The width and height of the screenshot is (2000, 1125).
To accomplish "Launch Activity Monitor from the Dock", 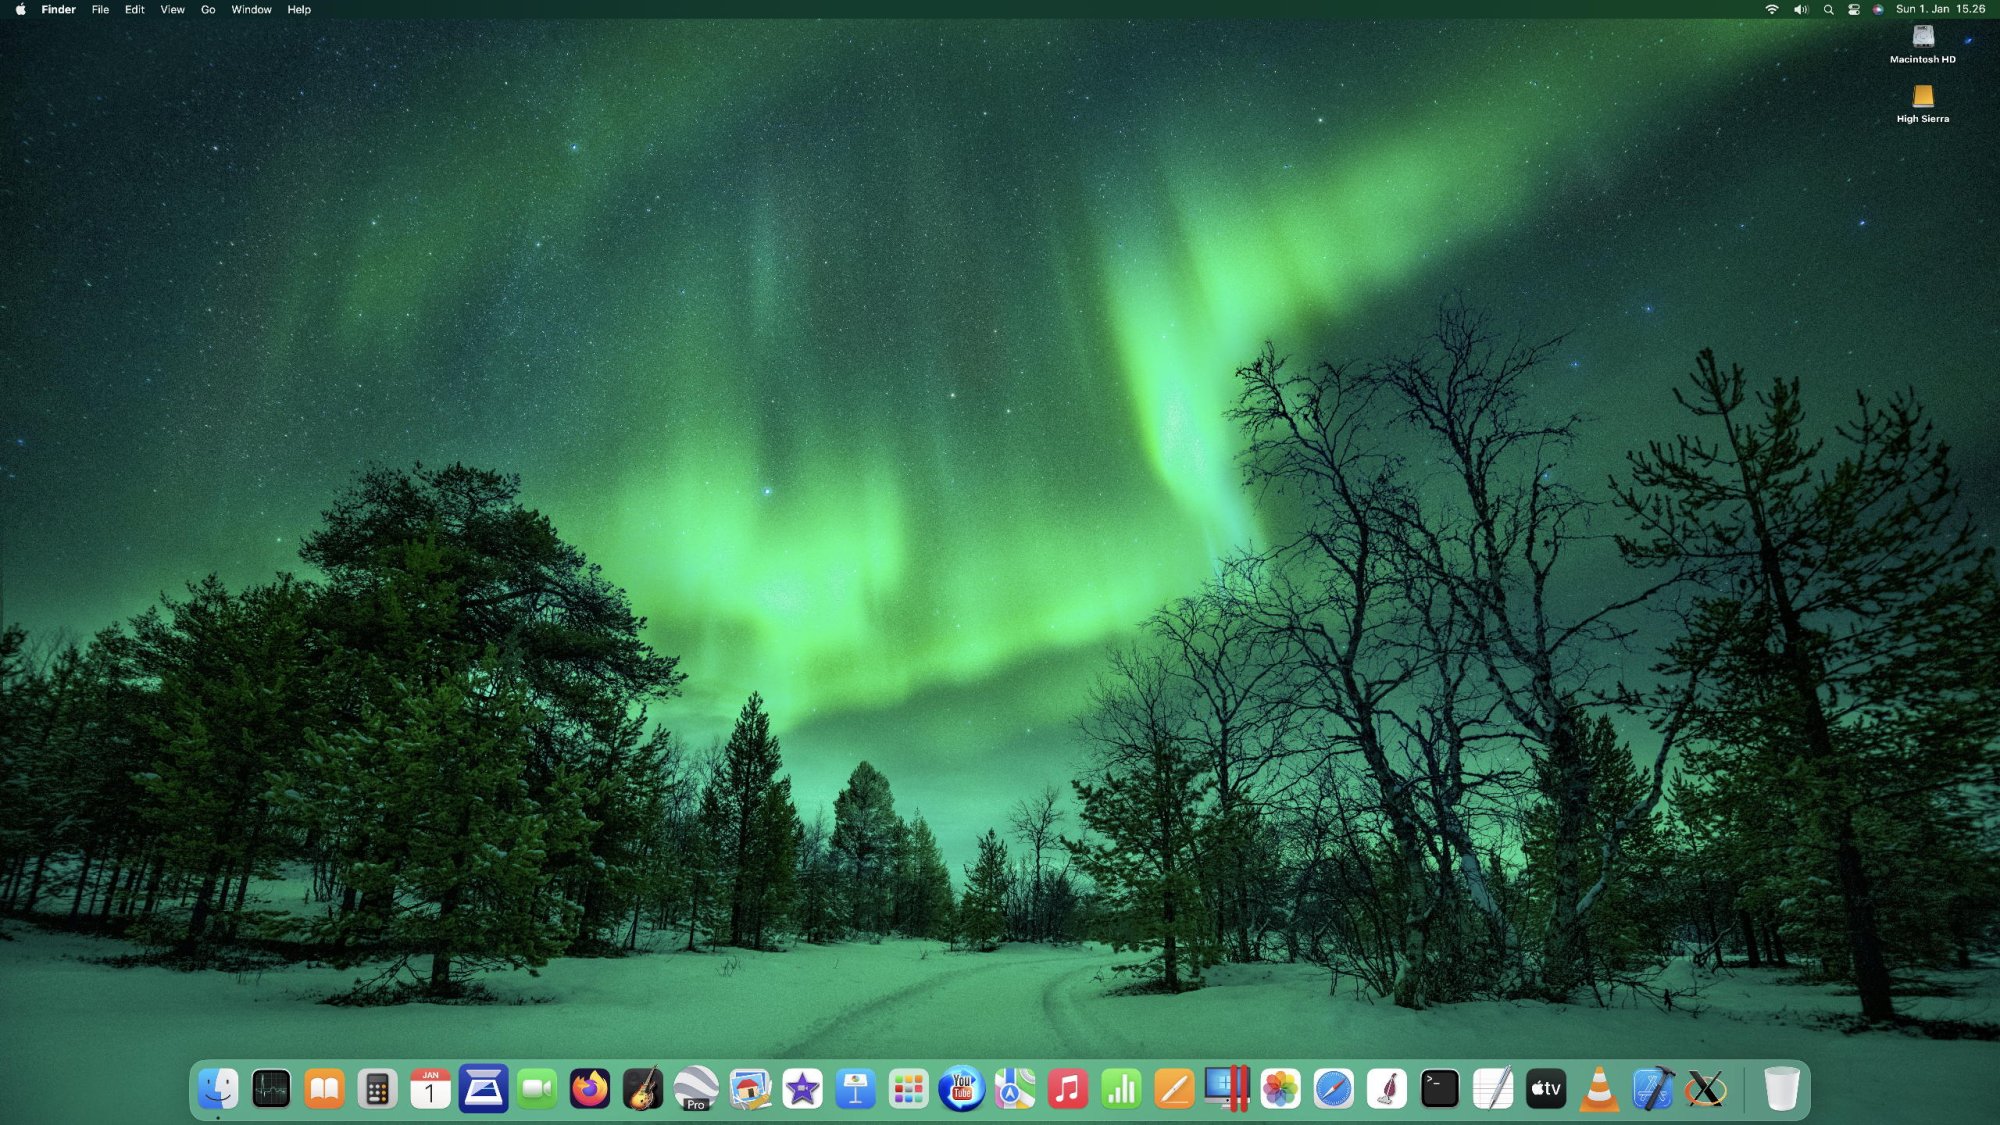I will [x=271, y=1088].
